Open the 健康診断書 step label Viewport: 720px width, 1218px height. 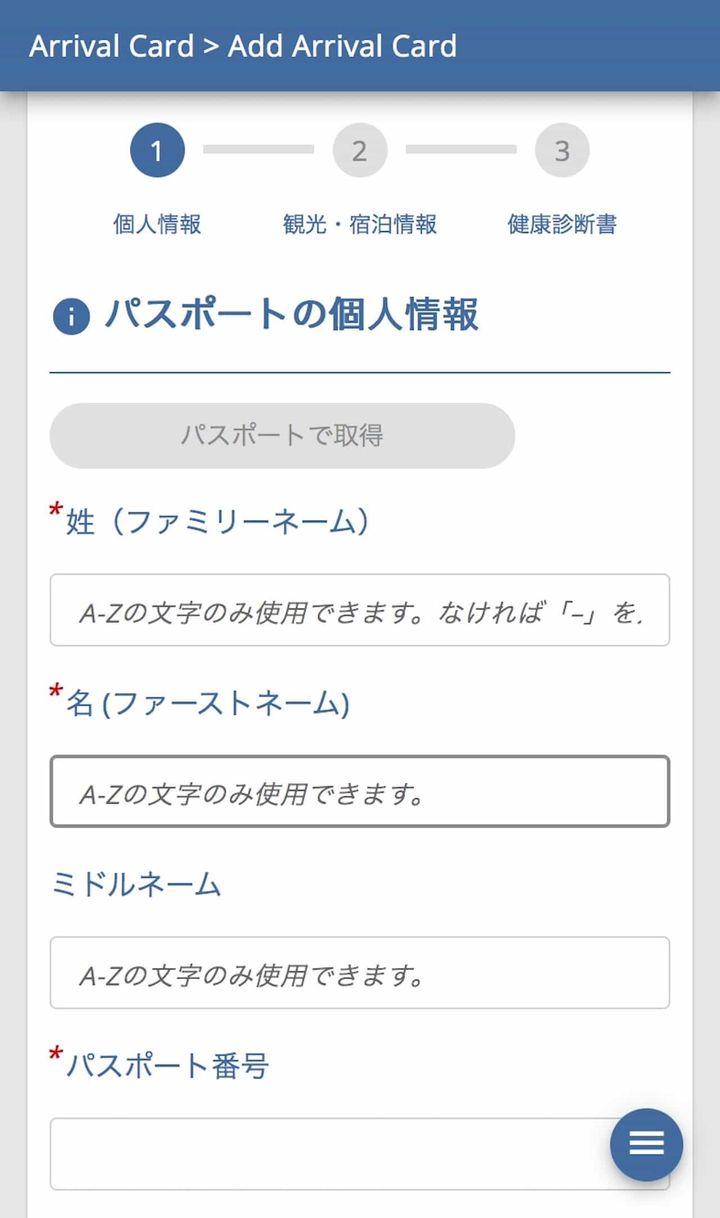[x=562, y=224]
